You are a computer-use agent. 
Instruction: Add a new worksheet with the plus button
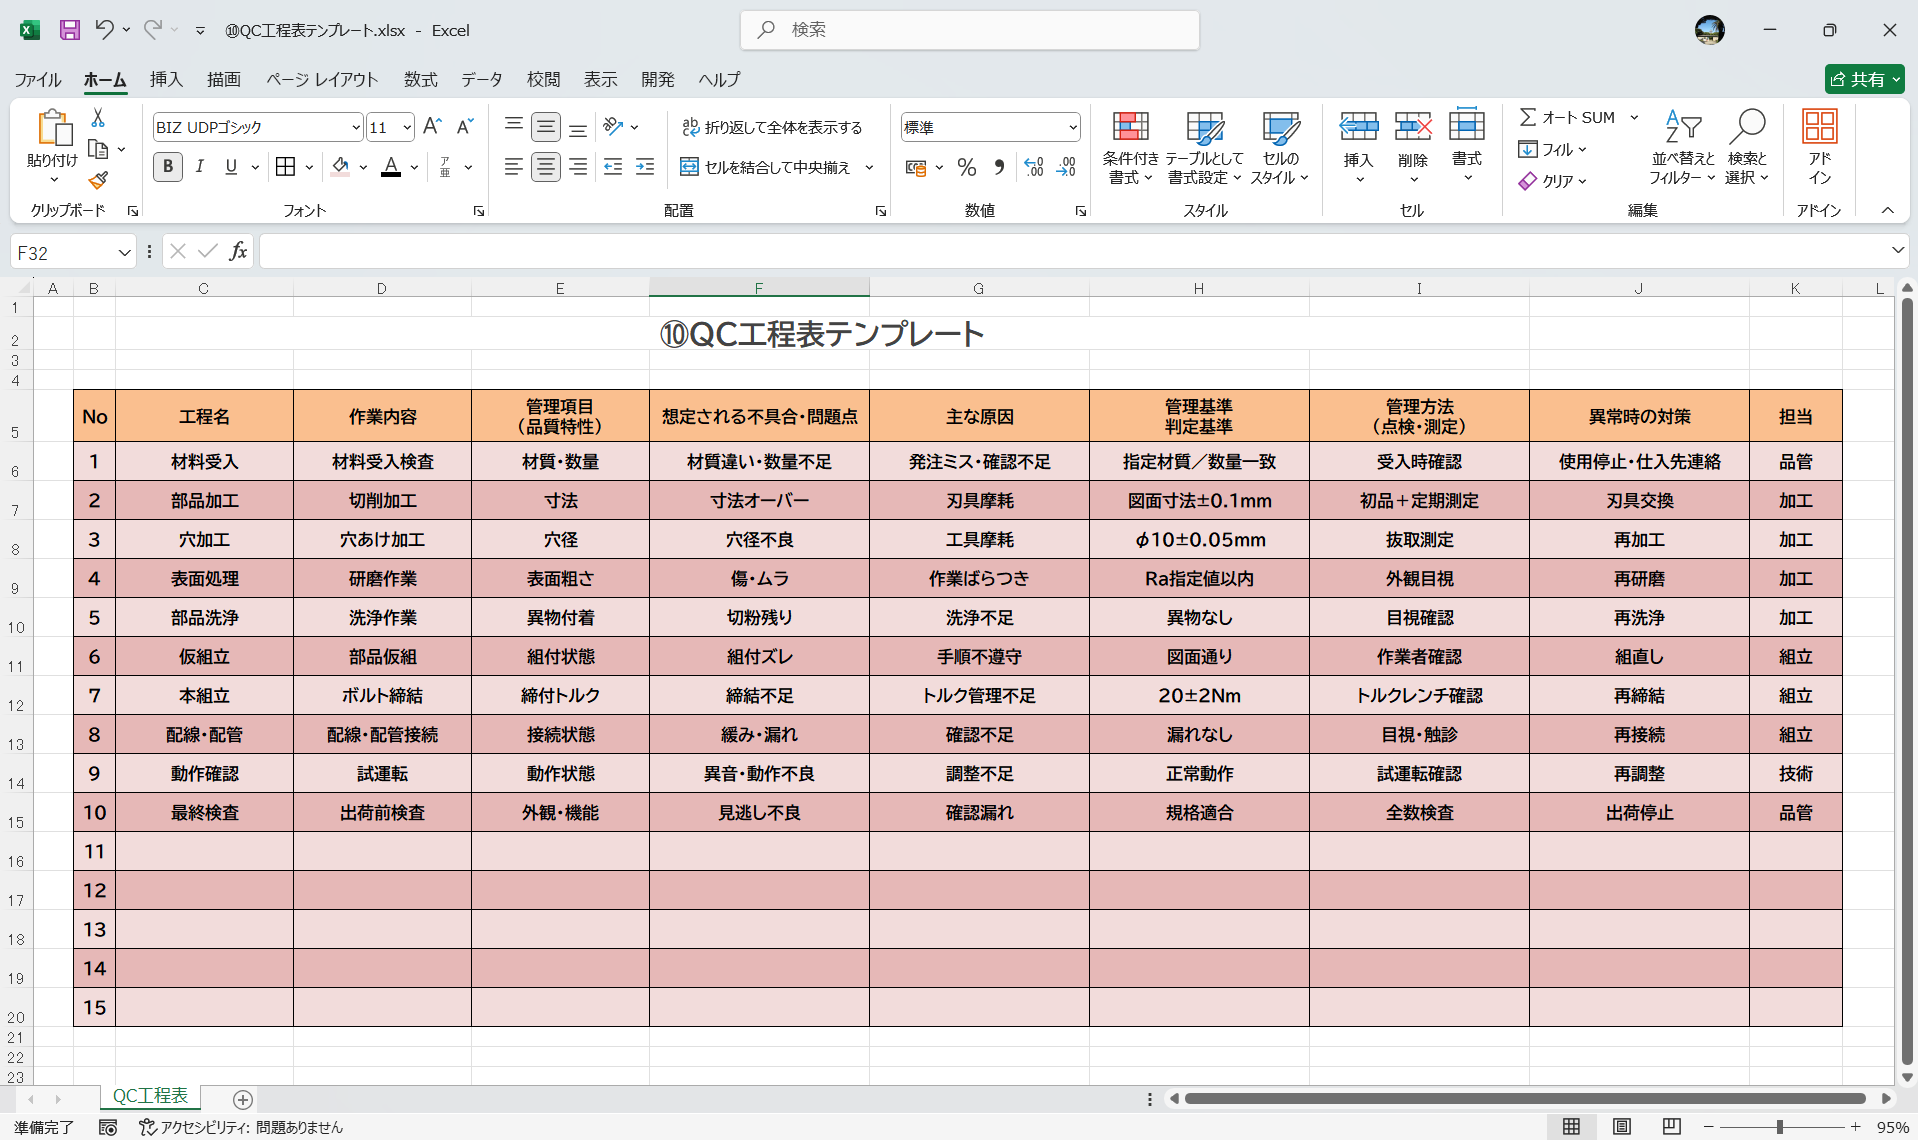[x=241, y=1100]
